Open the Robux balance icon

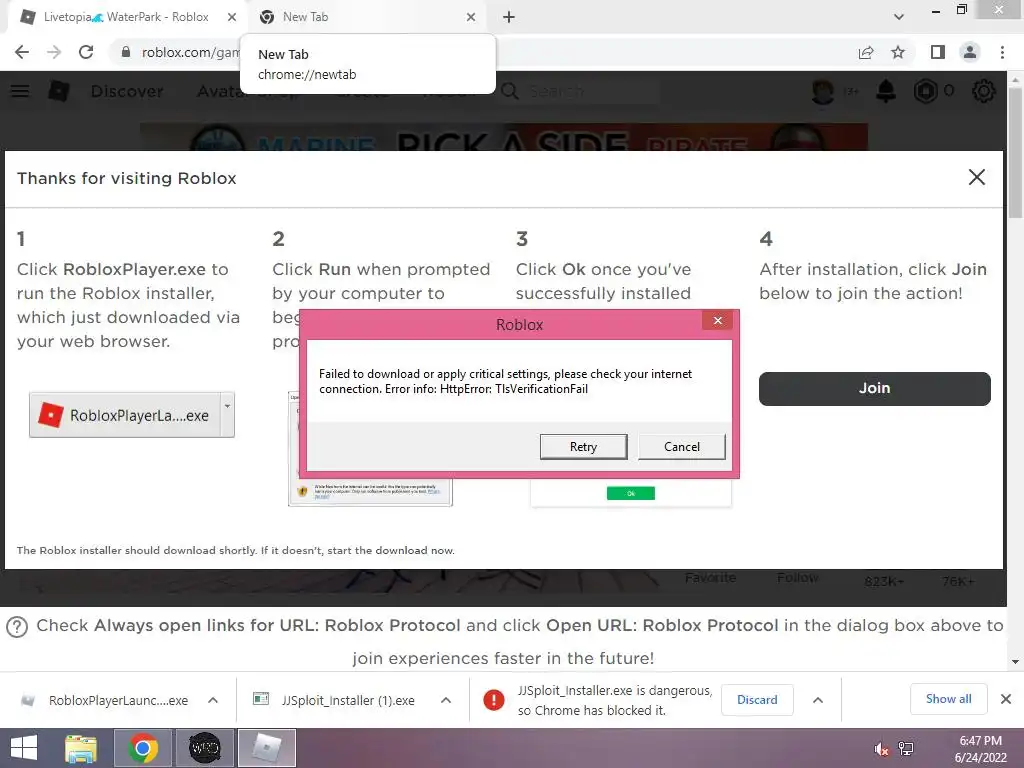tap(925, 91)
